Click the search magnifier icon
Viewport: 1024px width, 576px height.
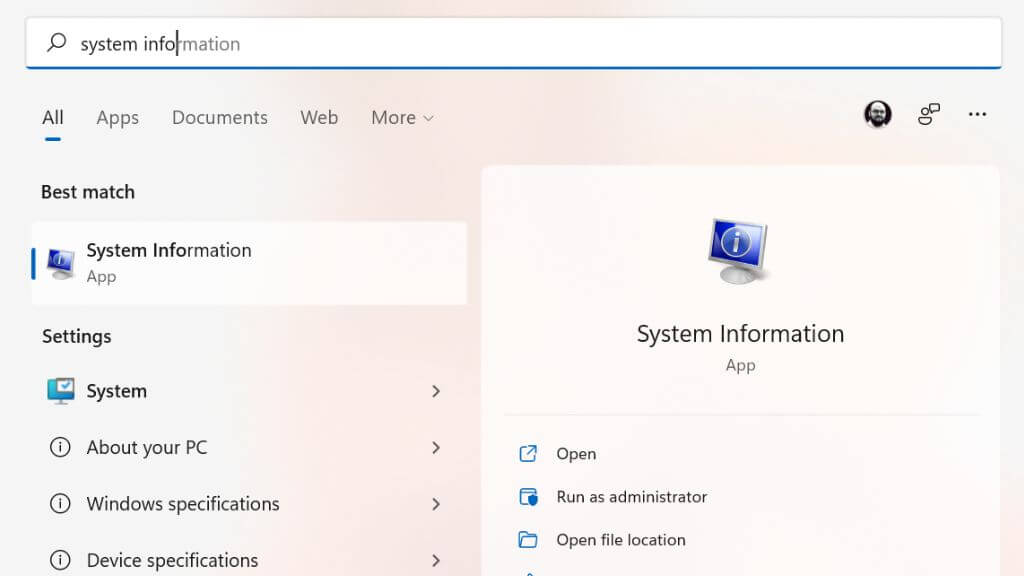57,43
